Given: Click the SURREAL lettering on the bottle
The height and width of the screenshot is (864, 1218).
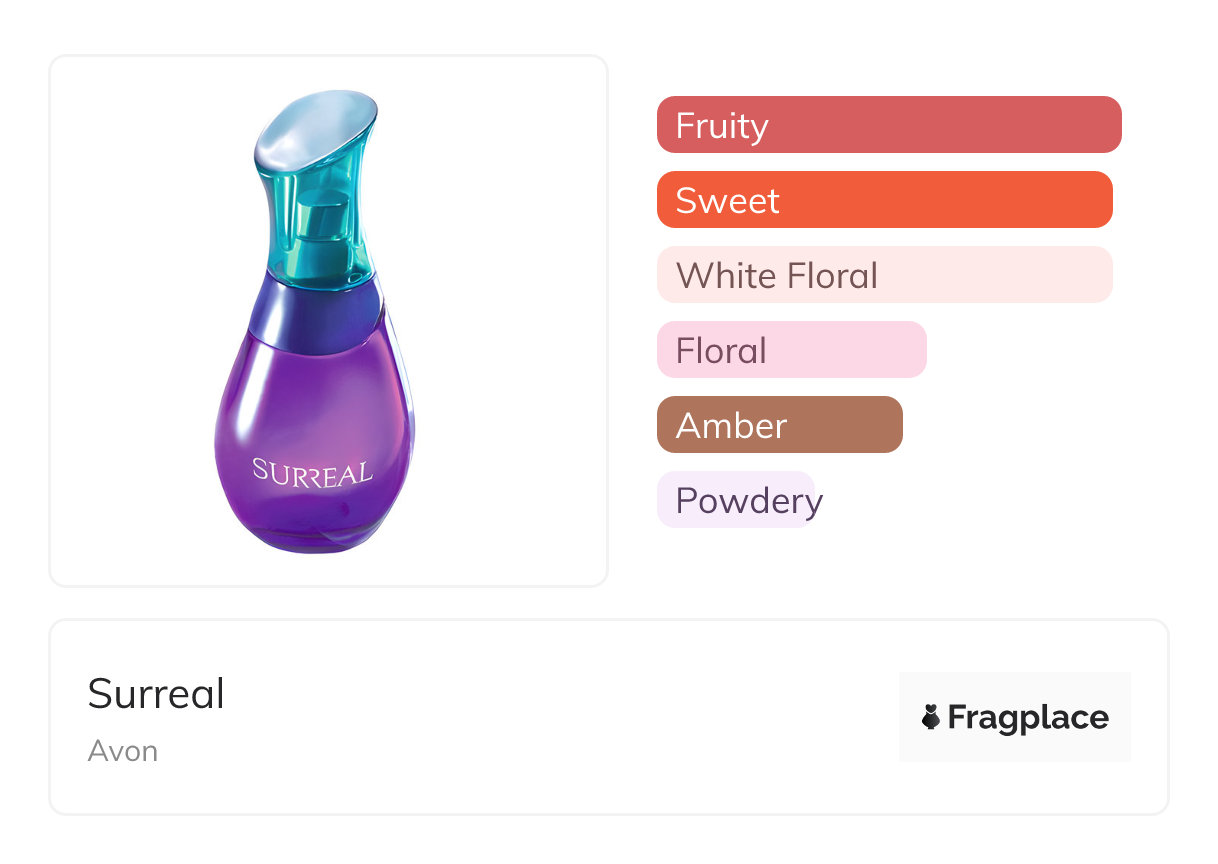Looking at the screenshot, I should click(x=312, y=472).
